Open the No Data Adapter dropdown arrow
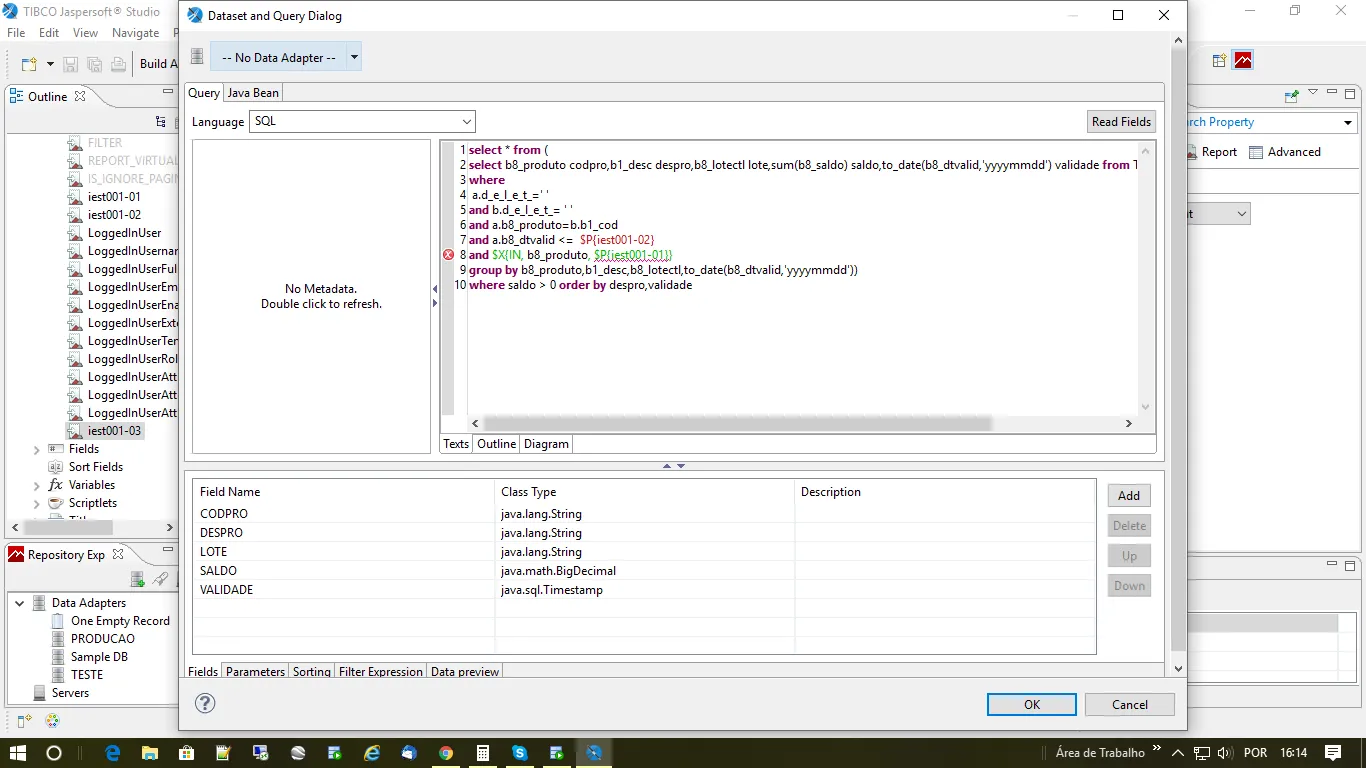Viewport: 1366px width, 768px height. pyautogui.click(x=354, y=58)
